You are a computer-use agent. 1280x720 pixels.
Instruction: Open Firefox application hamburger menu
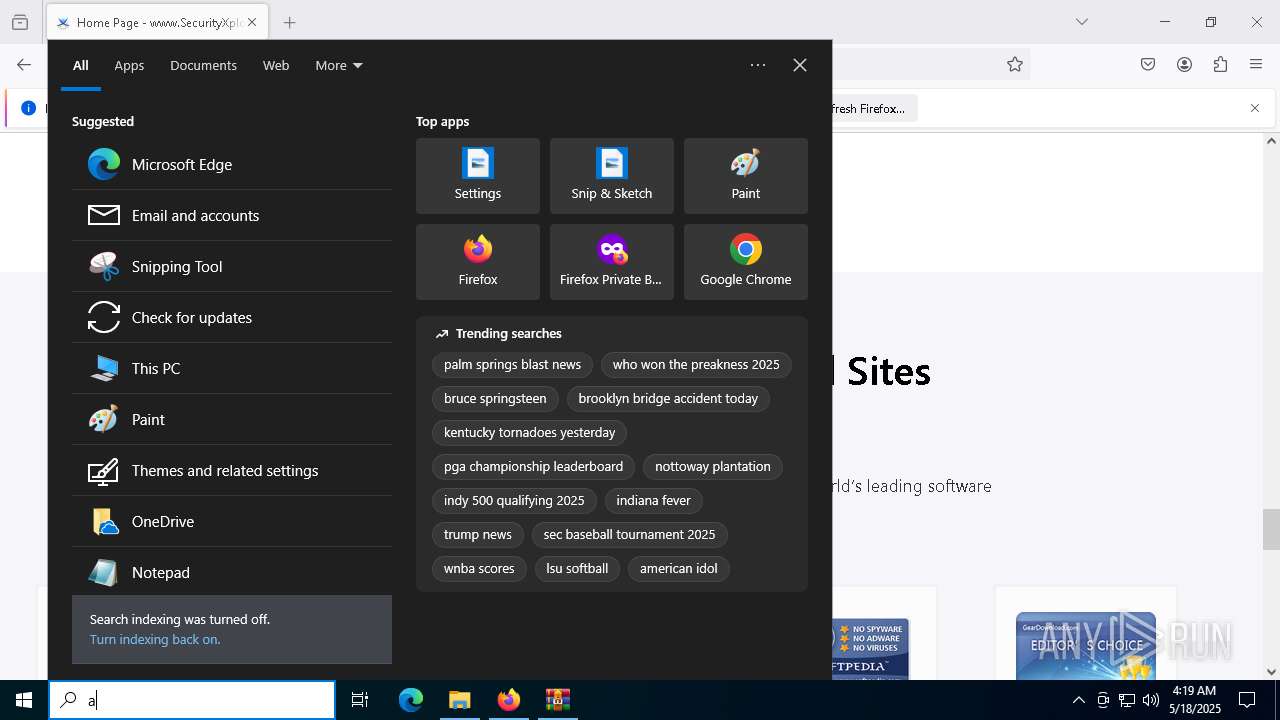(1256, 64)
